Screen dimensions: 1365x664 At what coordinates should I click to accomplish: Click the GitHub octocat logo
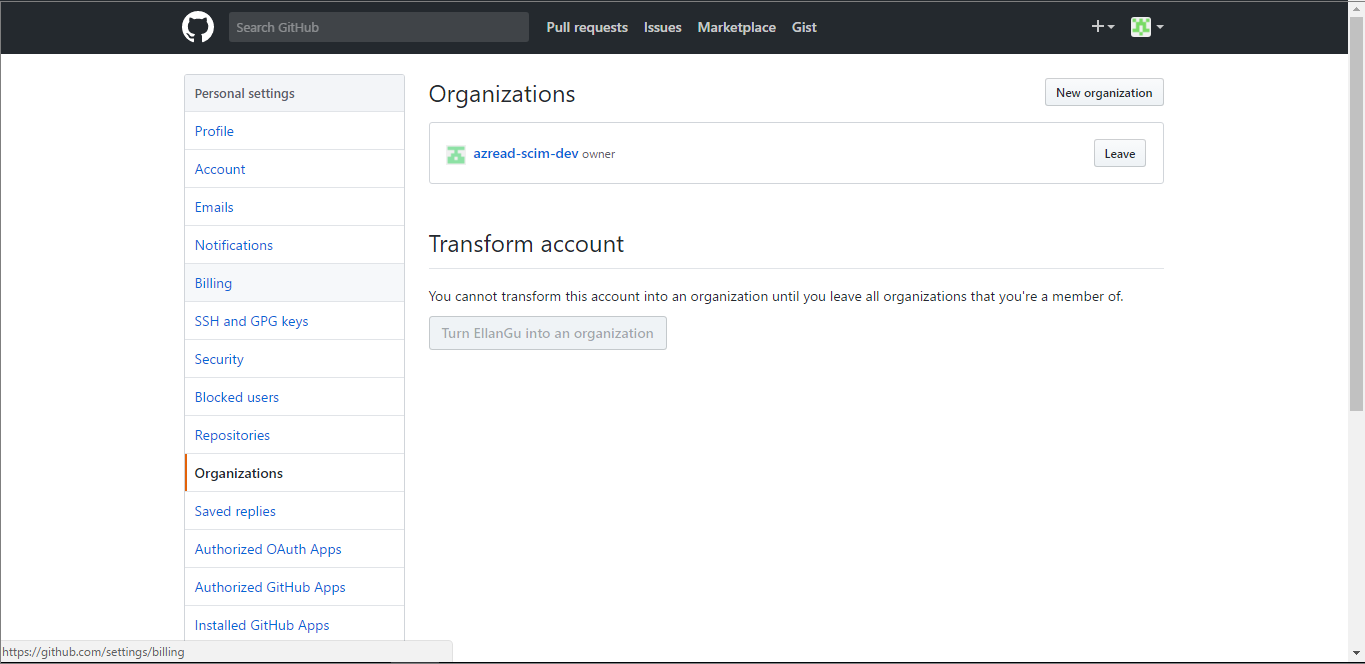(x=197, y=27)
